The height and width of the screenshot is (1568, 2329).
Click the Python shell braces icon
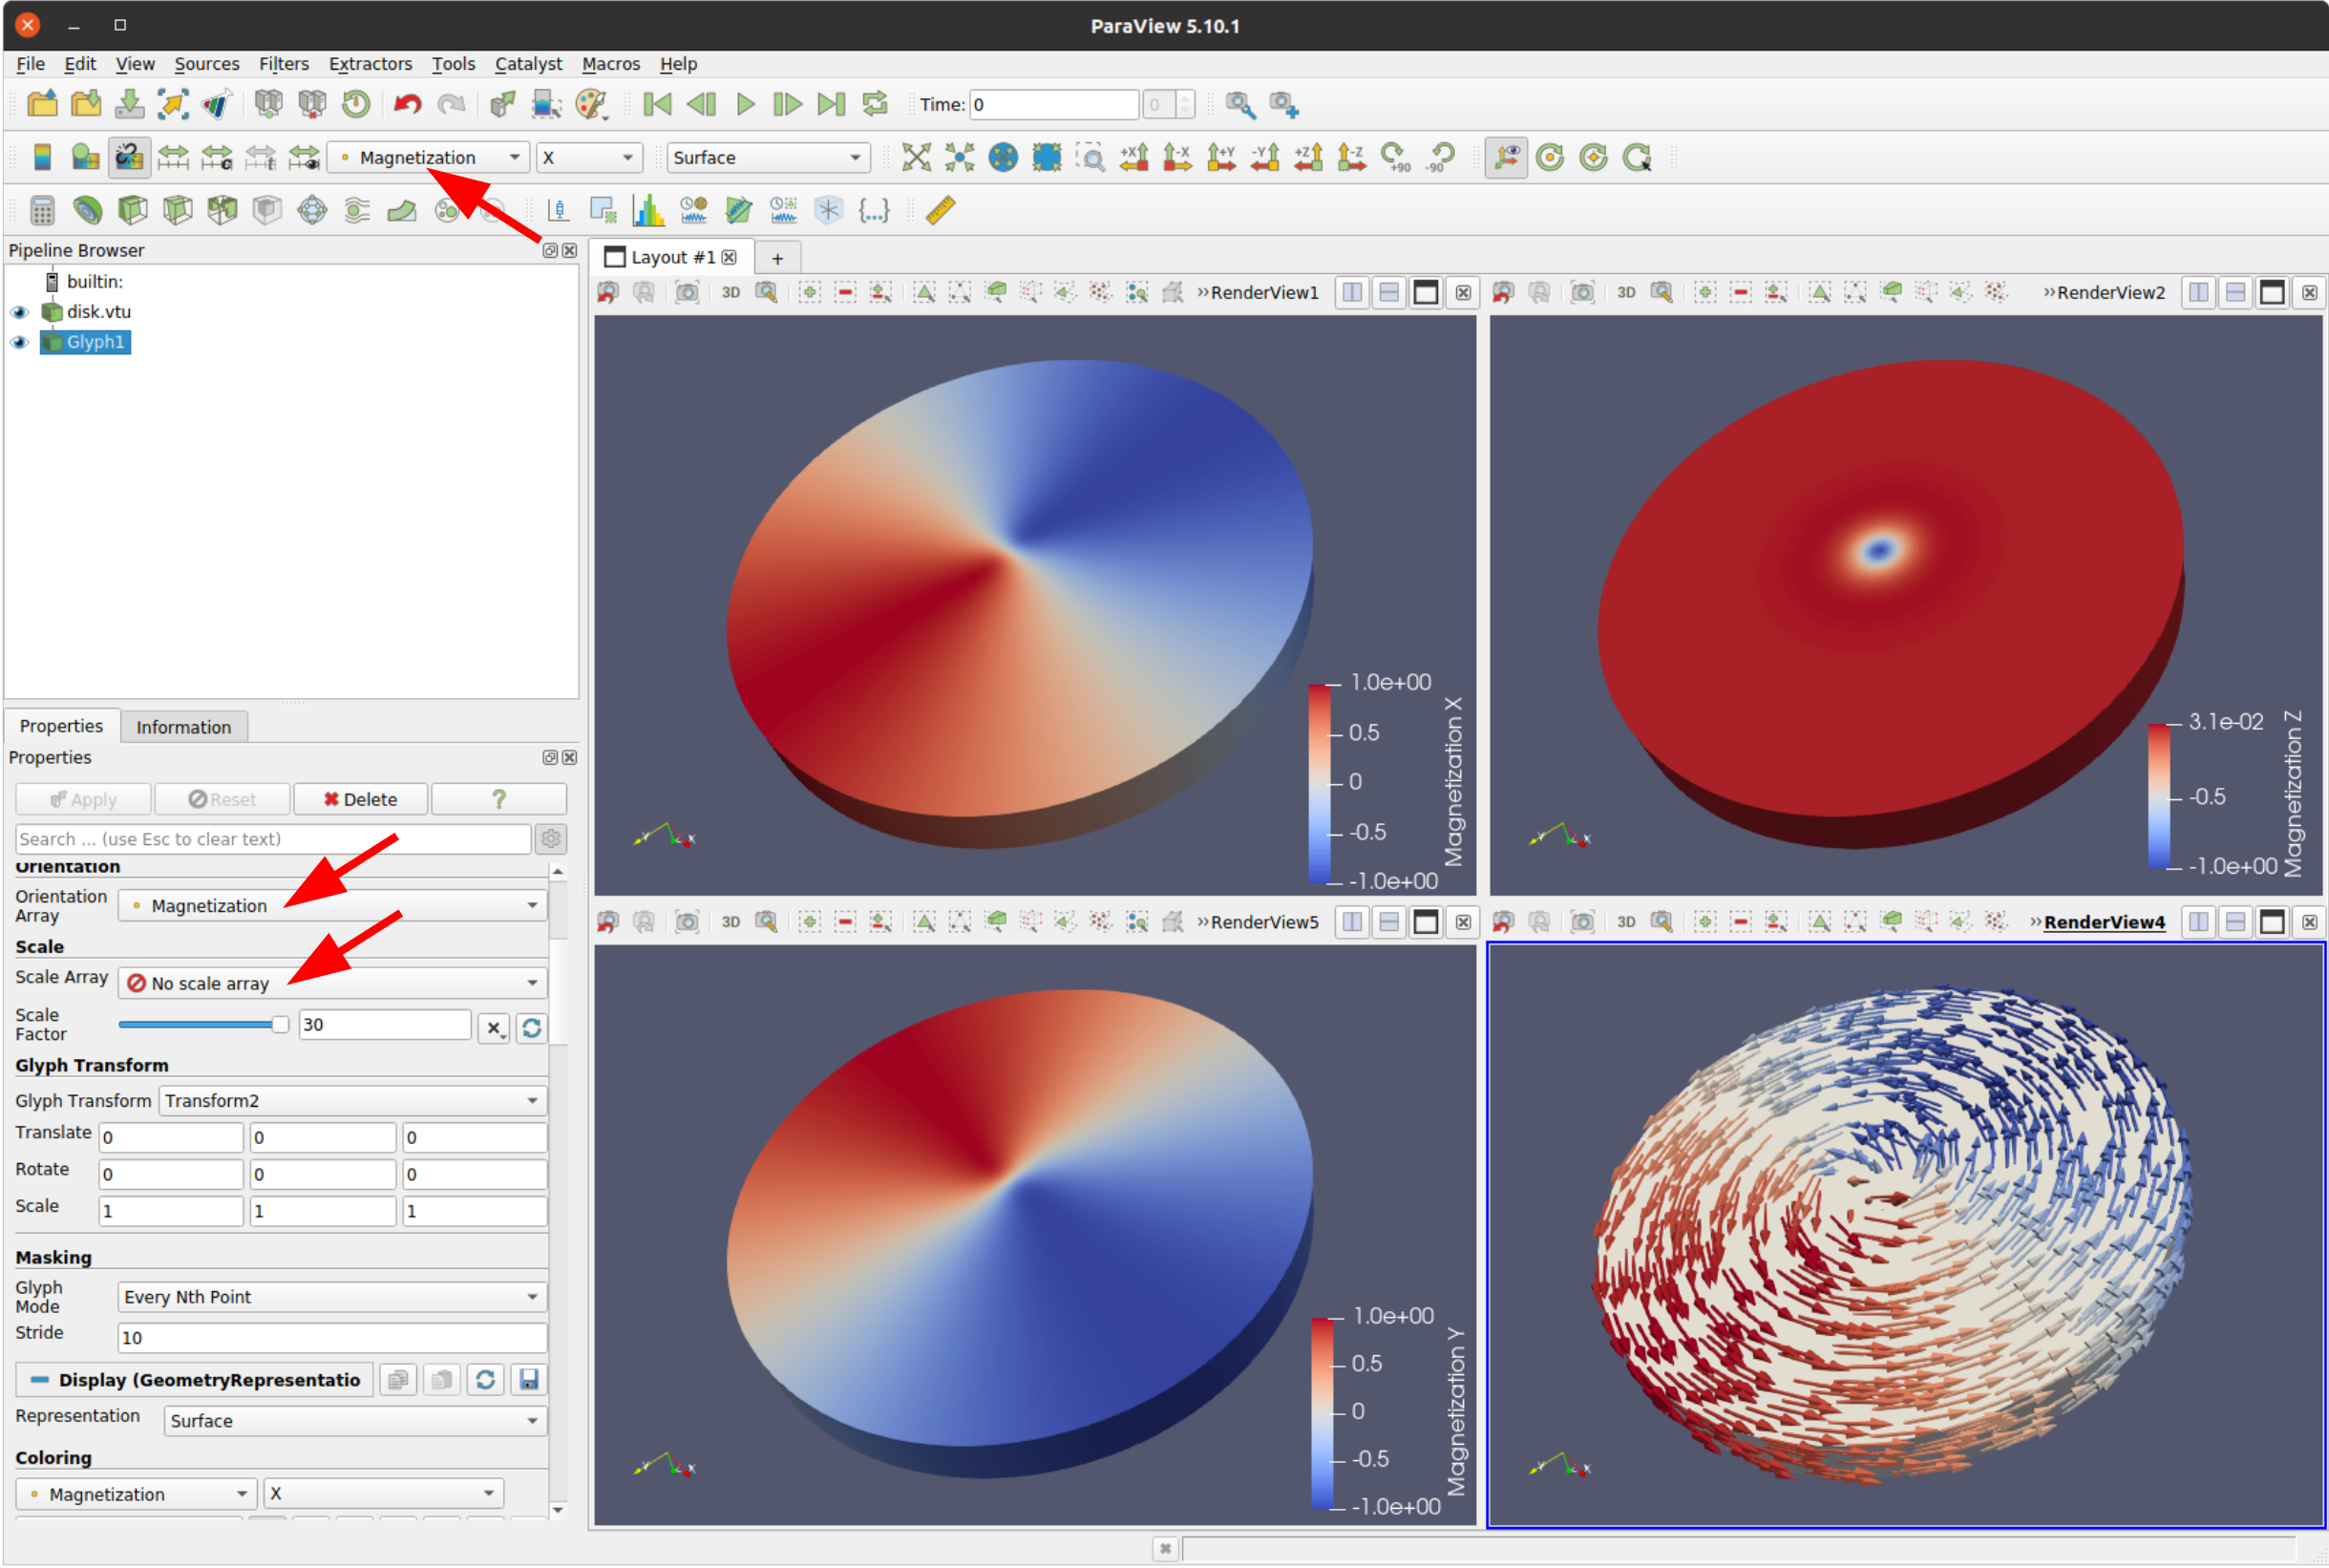874,210
